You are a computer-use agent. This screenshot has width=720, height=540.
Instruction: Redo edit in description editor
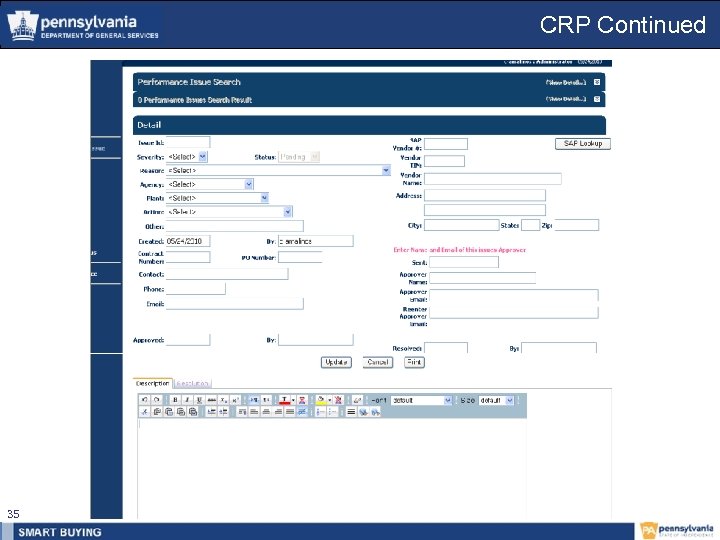(x=156, y=400)
